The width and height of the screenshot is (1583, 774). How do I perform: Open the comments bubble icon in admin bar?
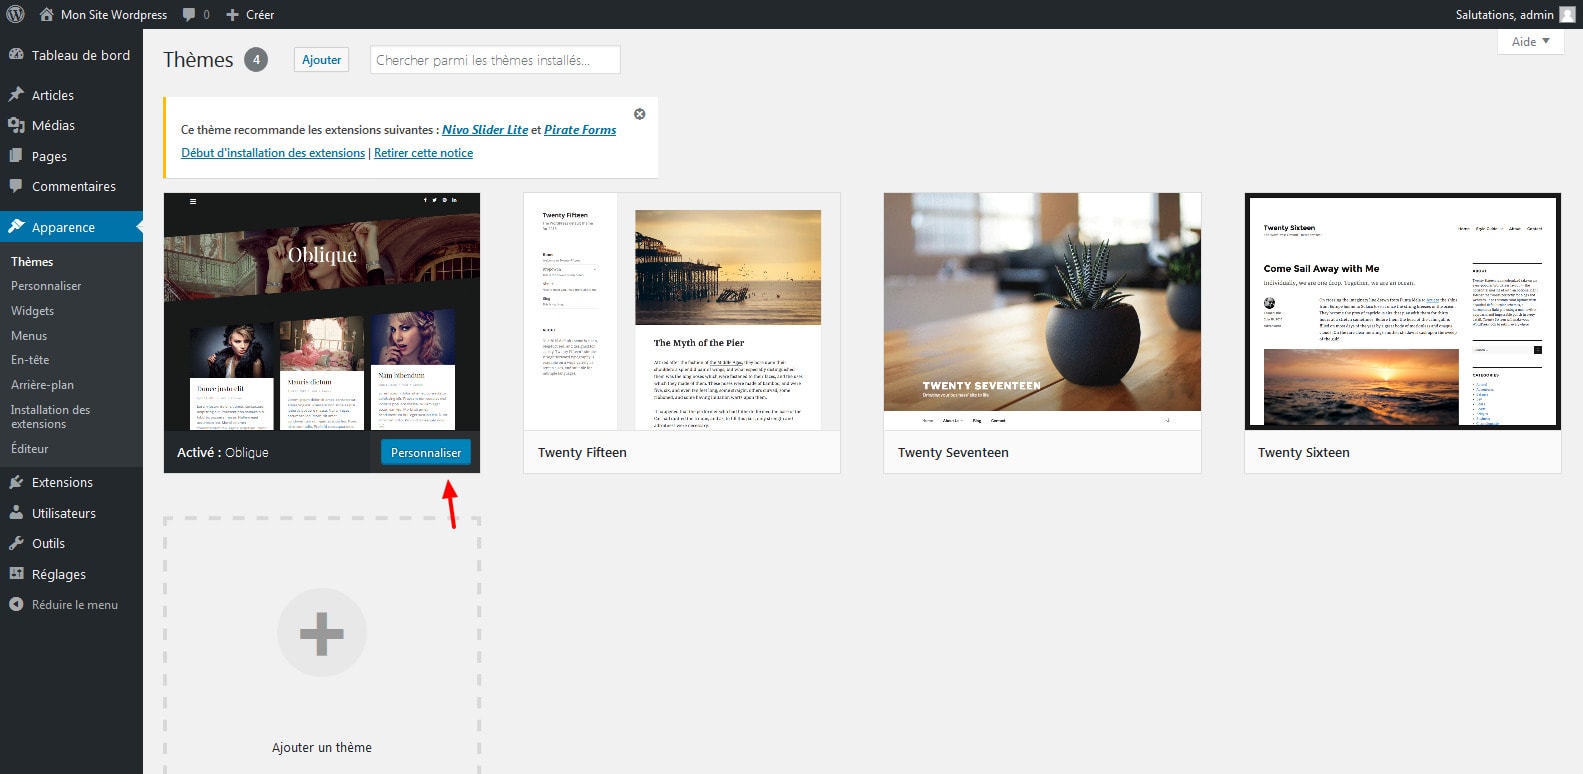[189, 15]
